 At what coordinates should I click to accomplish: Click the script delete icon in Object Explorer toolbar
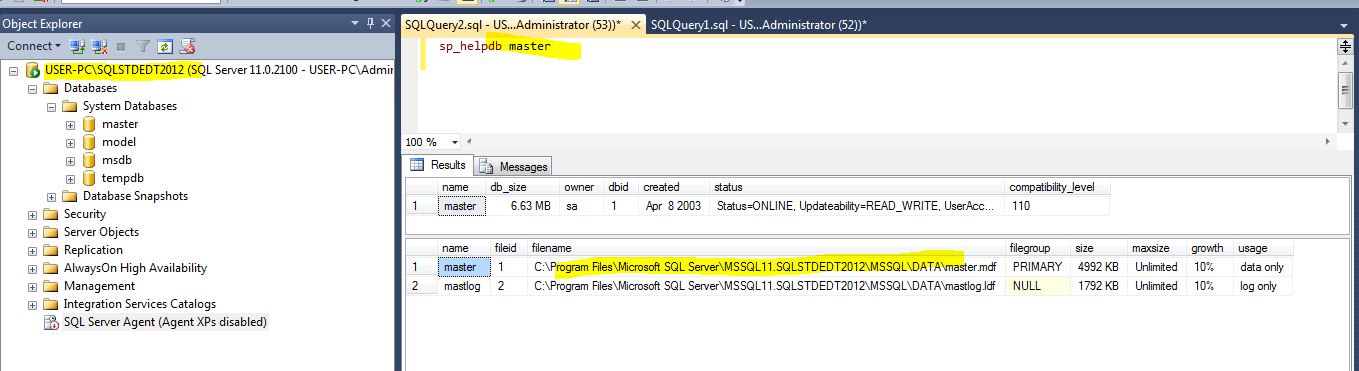(x=187, y=46)
